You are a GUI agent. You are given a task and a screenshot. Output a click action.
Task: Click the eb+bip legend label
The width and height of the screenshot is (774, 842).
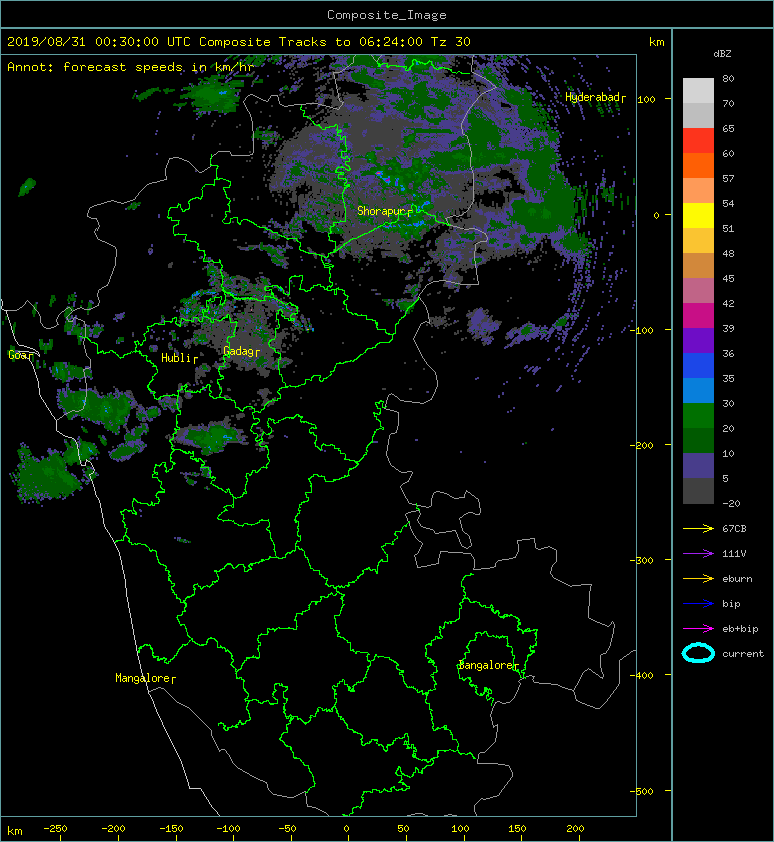point(740,629)
